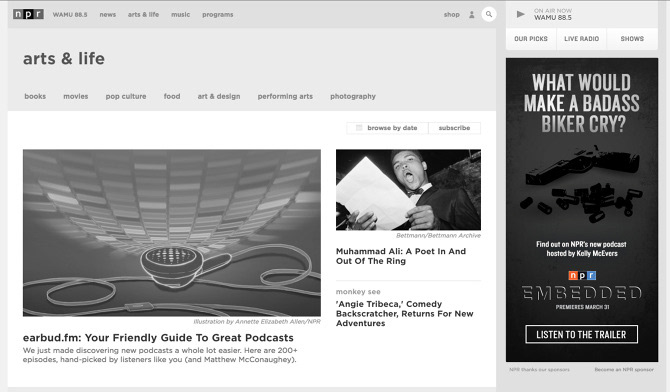This screenshot has height=392, width=670.
Task: Click 'What would make a badass biker cry' ad text
Action: click(582, 103)
